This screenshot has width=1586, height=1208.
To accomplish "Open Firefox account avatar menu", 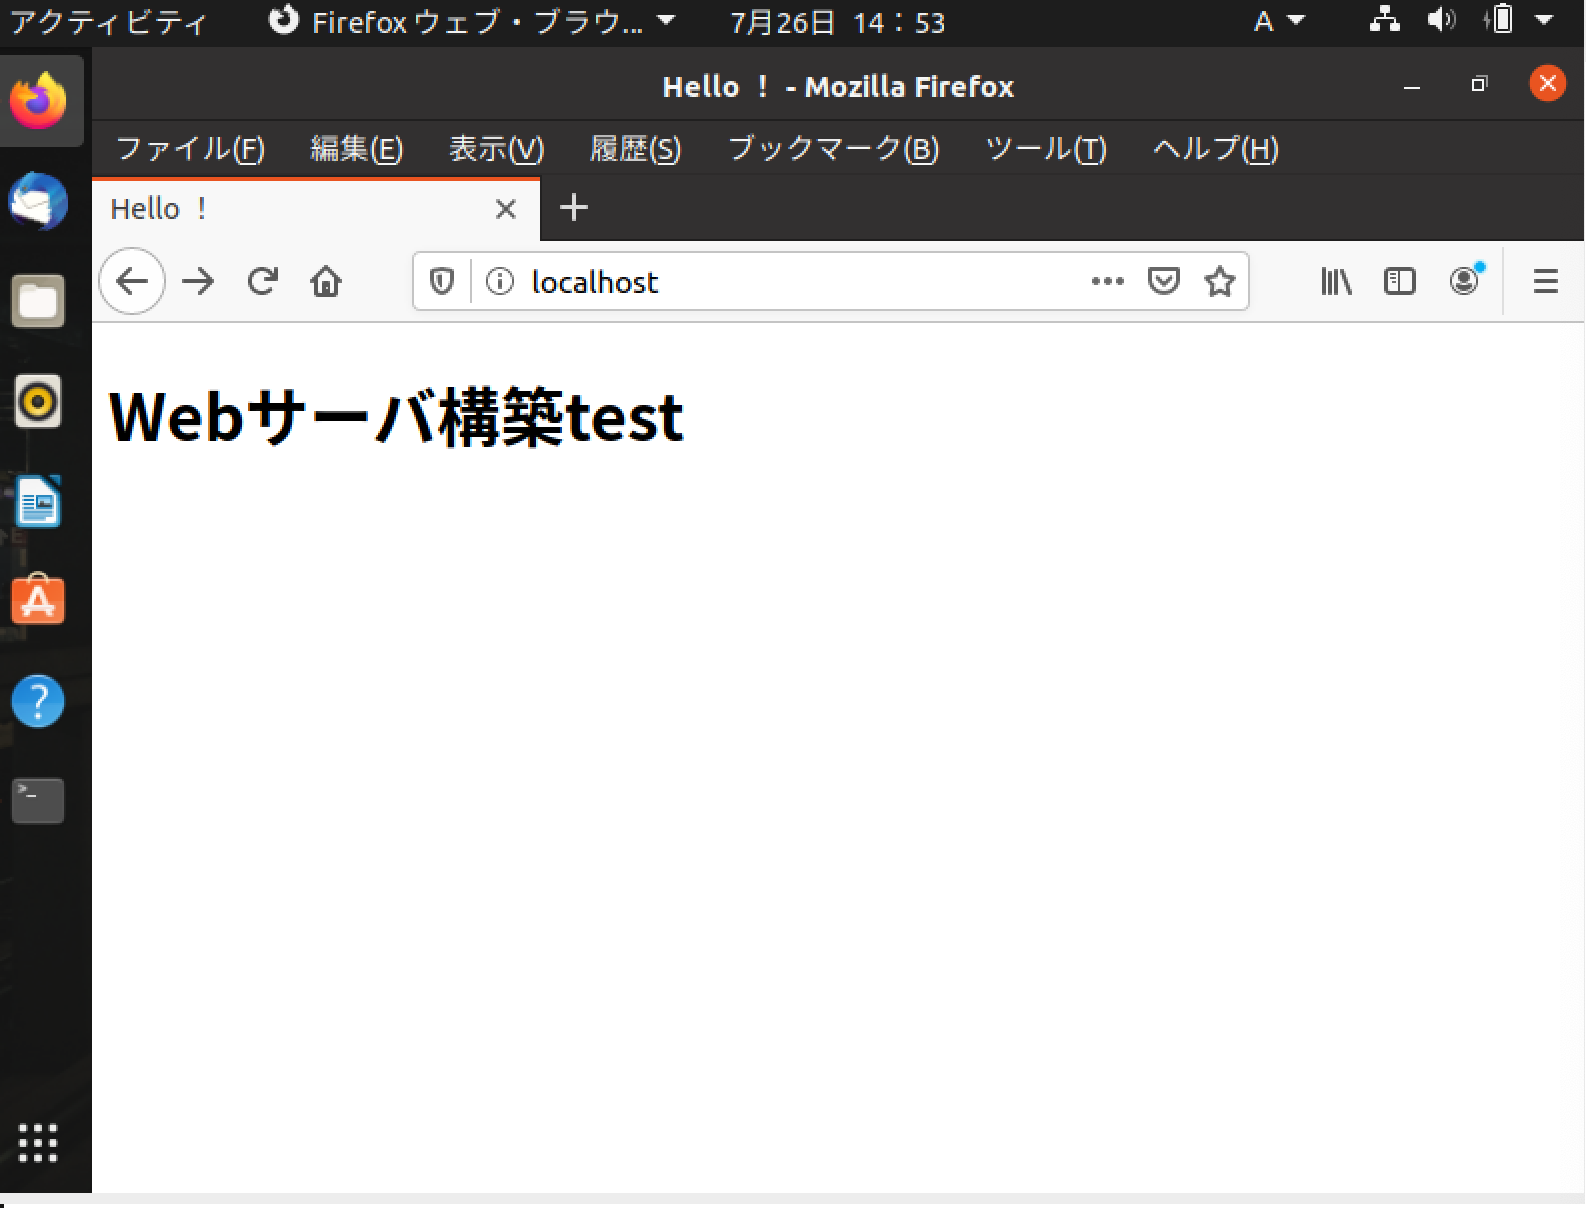I will 1465,280.
